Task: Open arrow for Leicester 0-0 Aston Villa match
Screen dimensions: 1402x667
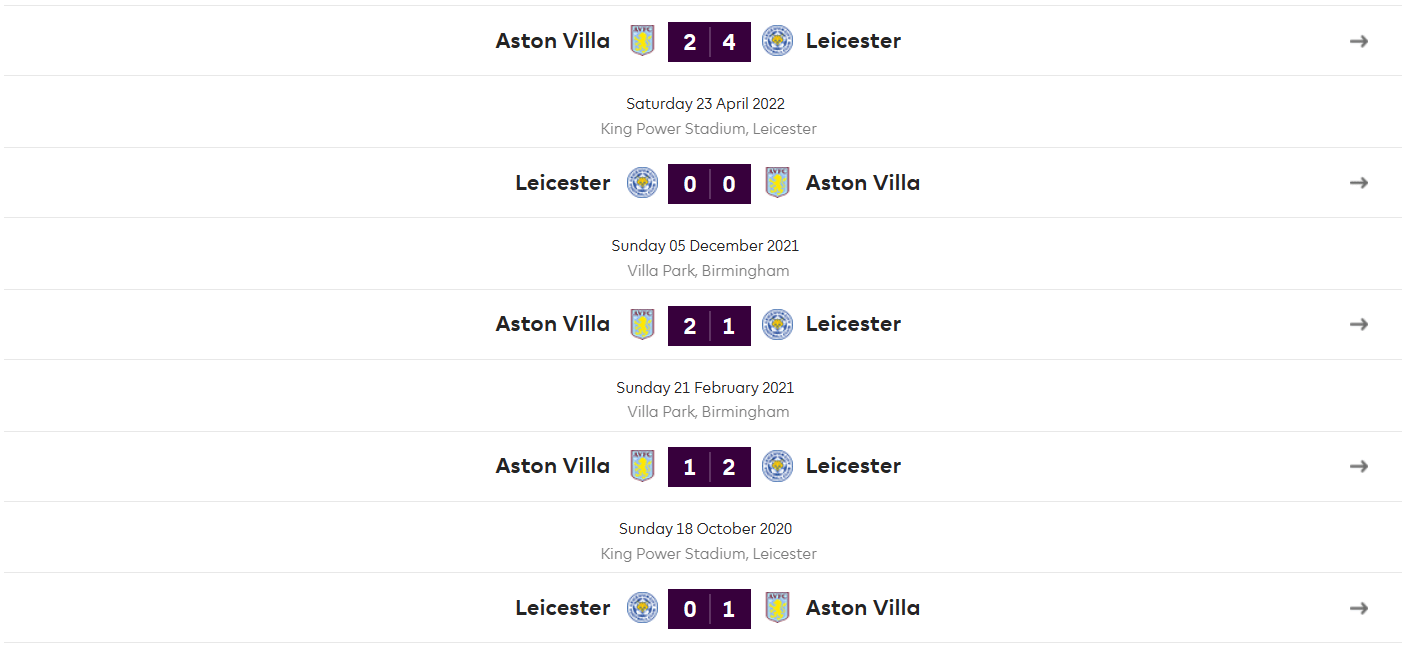Action: 1358,183
